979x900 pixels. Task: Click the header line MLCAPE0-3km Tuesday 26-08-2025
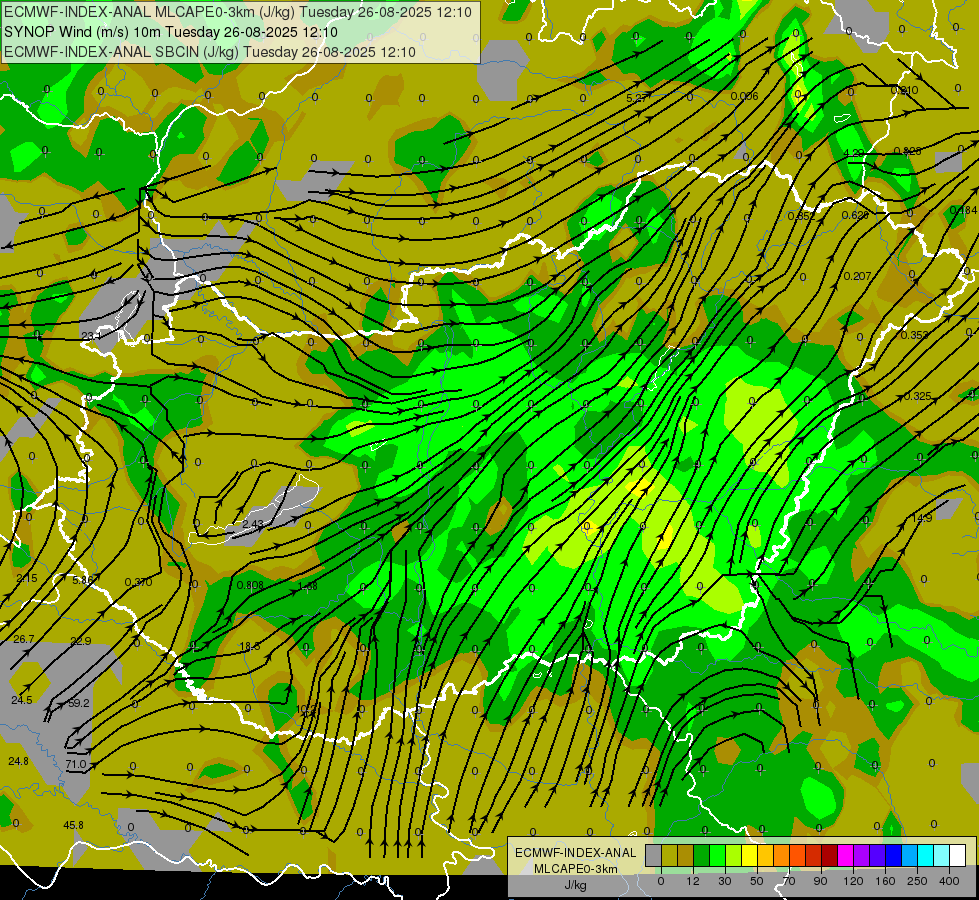238,12
